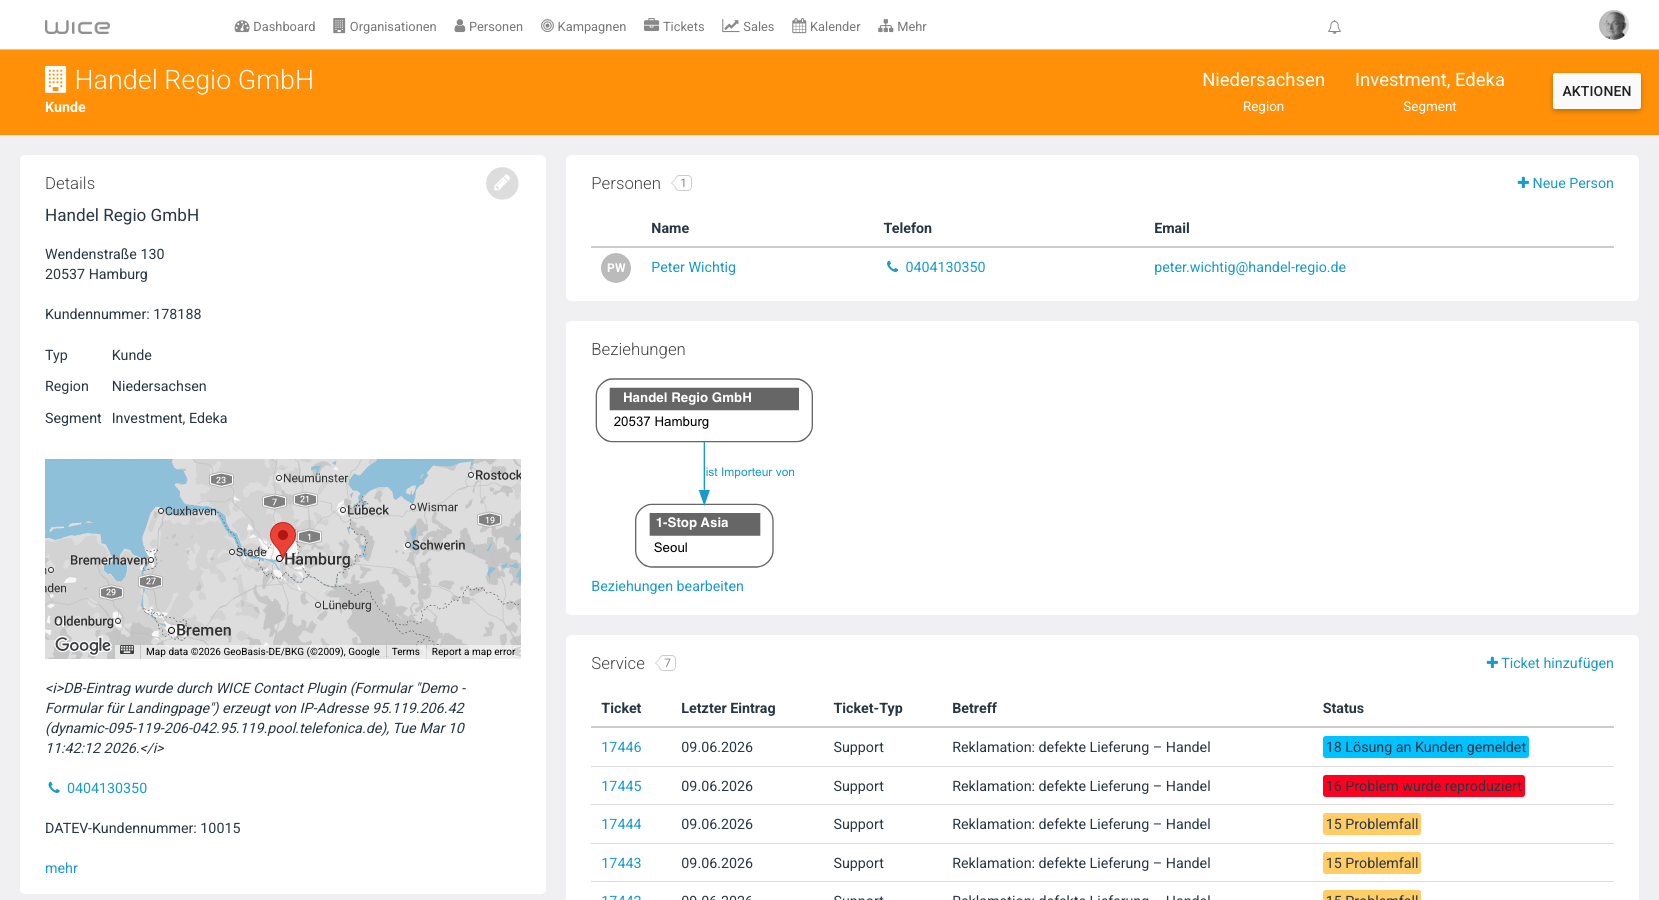The width and height of the screenshot is (1659, 900).
Task: Click the 'Betreff' column header
Action: tap(974, 709)
